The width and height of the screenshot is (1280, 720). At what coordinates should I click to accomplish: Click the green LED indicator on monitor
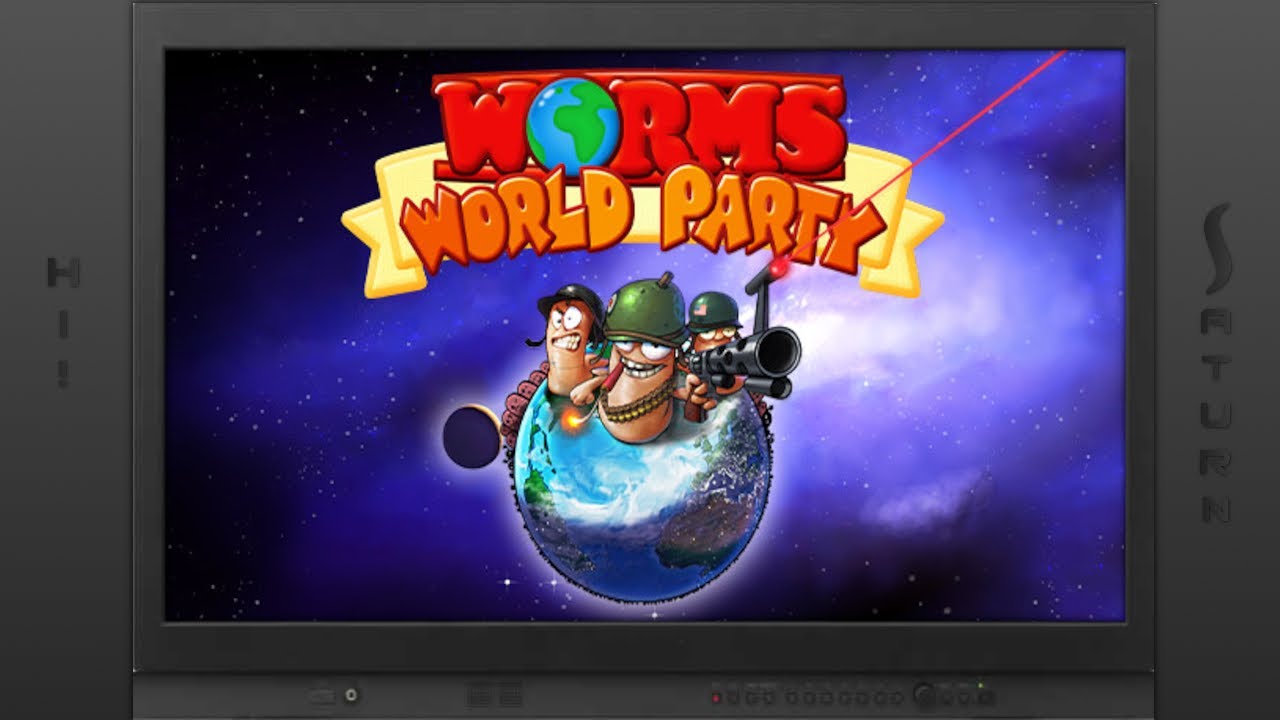pos(980,686)
